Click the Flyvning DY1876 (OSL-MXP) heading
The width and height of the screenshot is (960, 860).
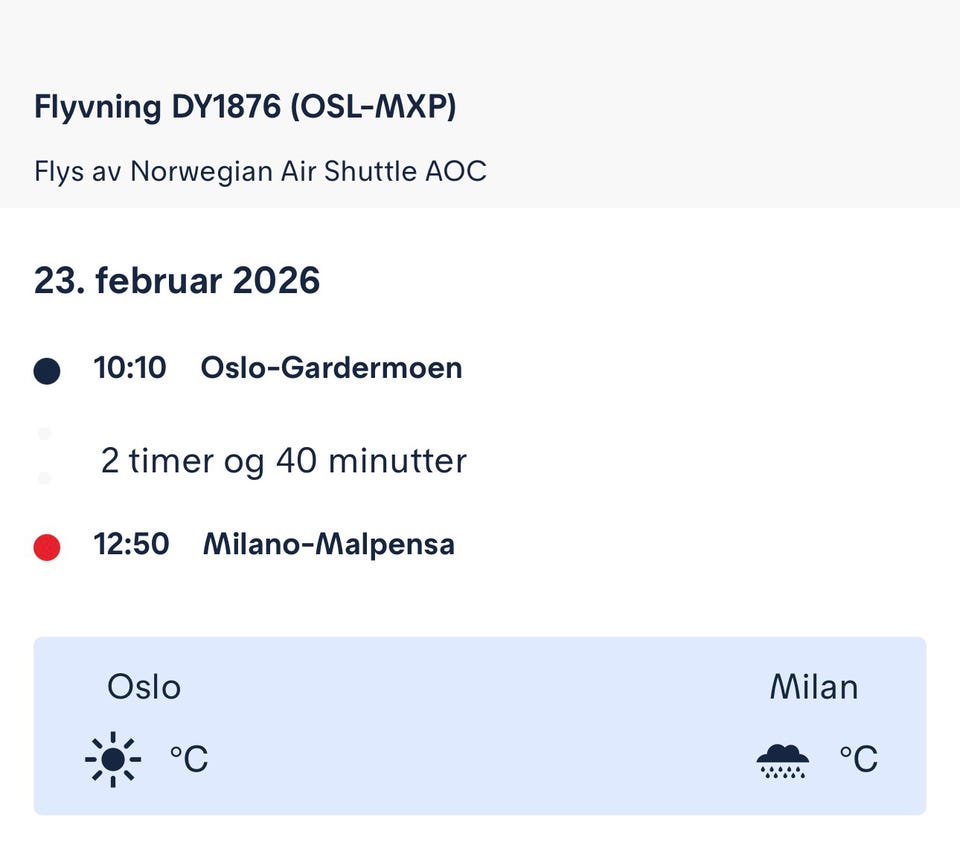pyautogui.click(x=245, y=107)
